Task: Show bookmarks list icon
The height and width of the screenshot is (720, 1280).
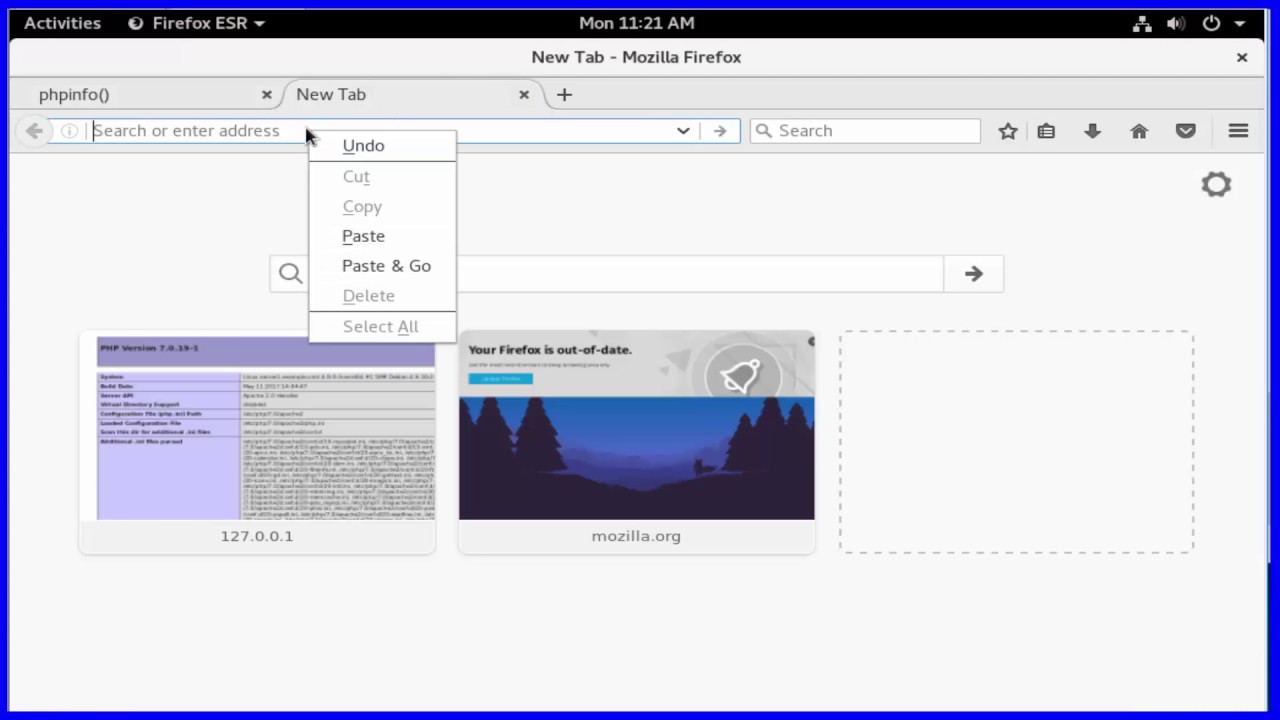Action: click(1046, 131)
